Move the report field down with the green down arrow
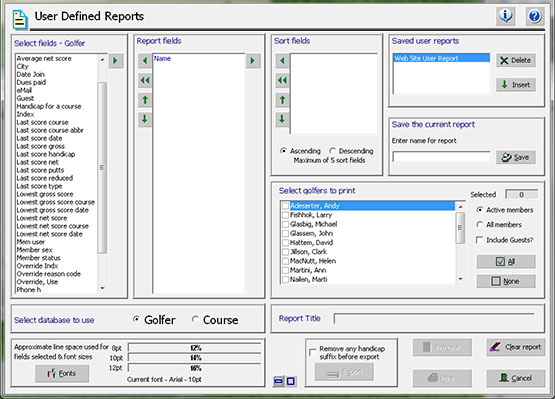555x399 pixels. tap(145, 119)
